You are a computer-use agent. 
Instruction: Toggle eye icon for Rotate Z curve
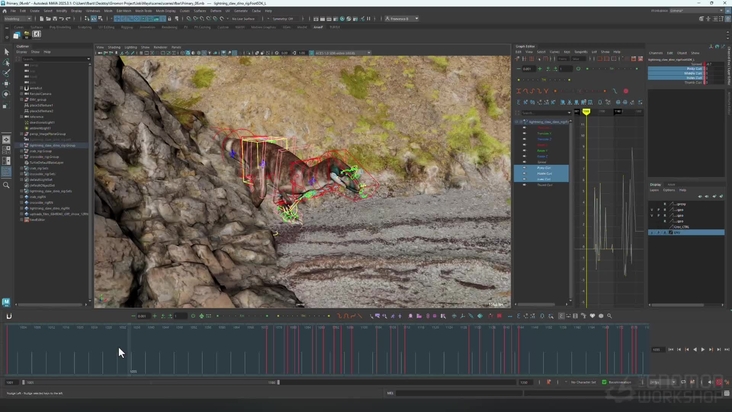tap(524, 156)
